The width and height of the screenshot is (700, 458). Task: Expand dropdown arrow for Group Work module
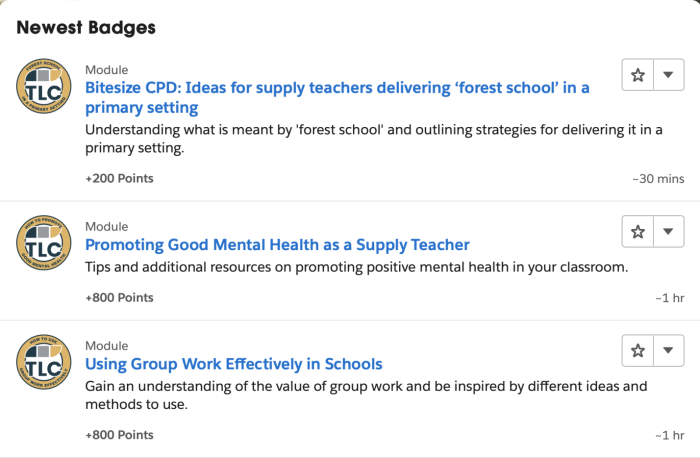pyautogui.click(x=669, y=351)
